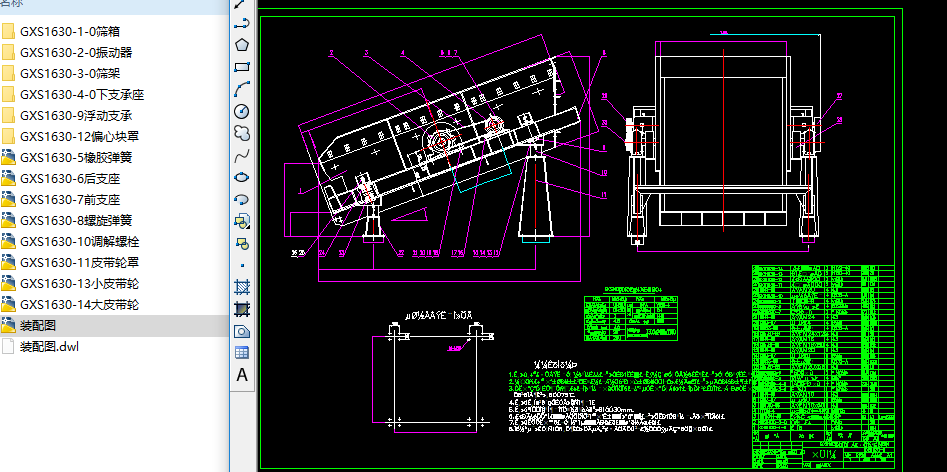This screenshot has height=472, width=947.
Task: Select the Ellipse draw tool
Action: click(242, 177)
